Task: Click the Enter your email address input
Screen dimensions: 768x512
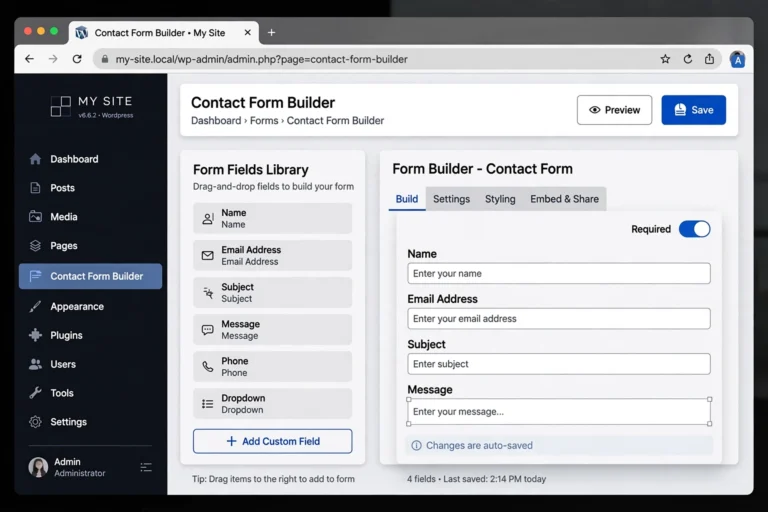Action: (x=559, y=319)
